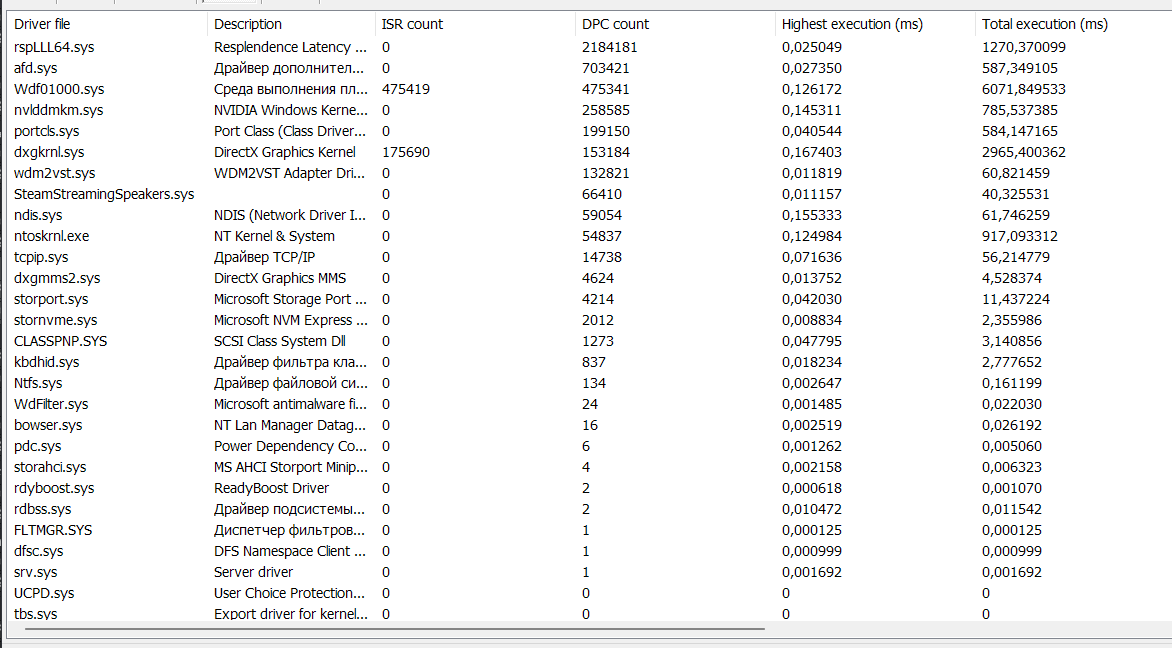Select the ntoskrnl.exe row
The image size is (1172, 648).
point(590,235)
